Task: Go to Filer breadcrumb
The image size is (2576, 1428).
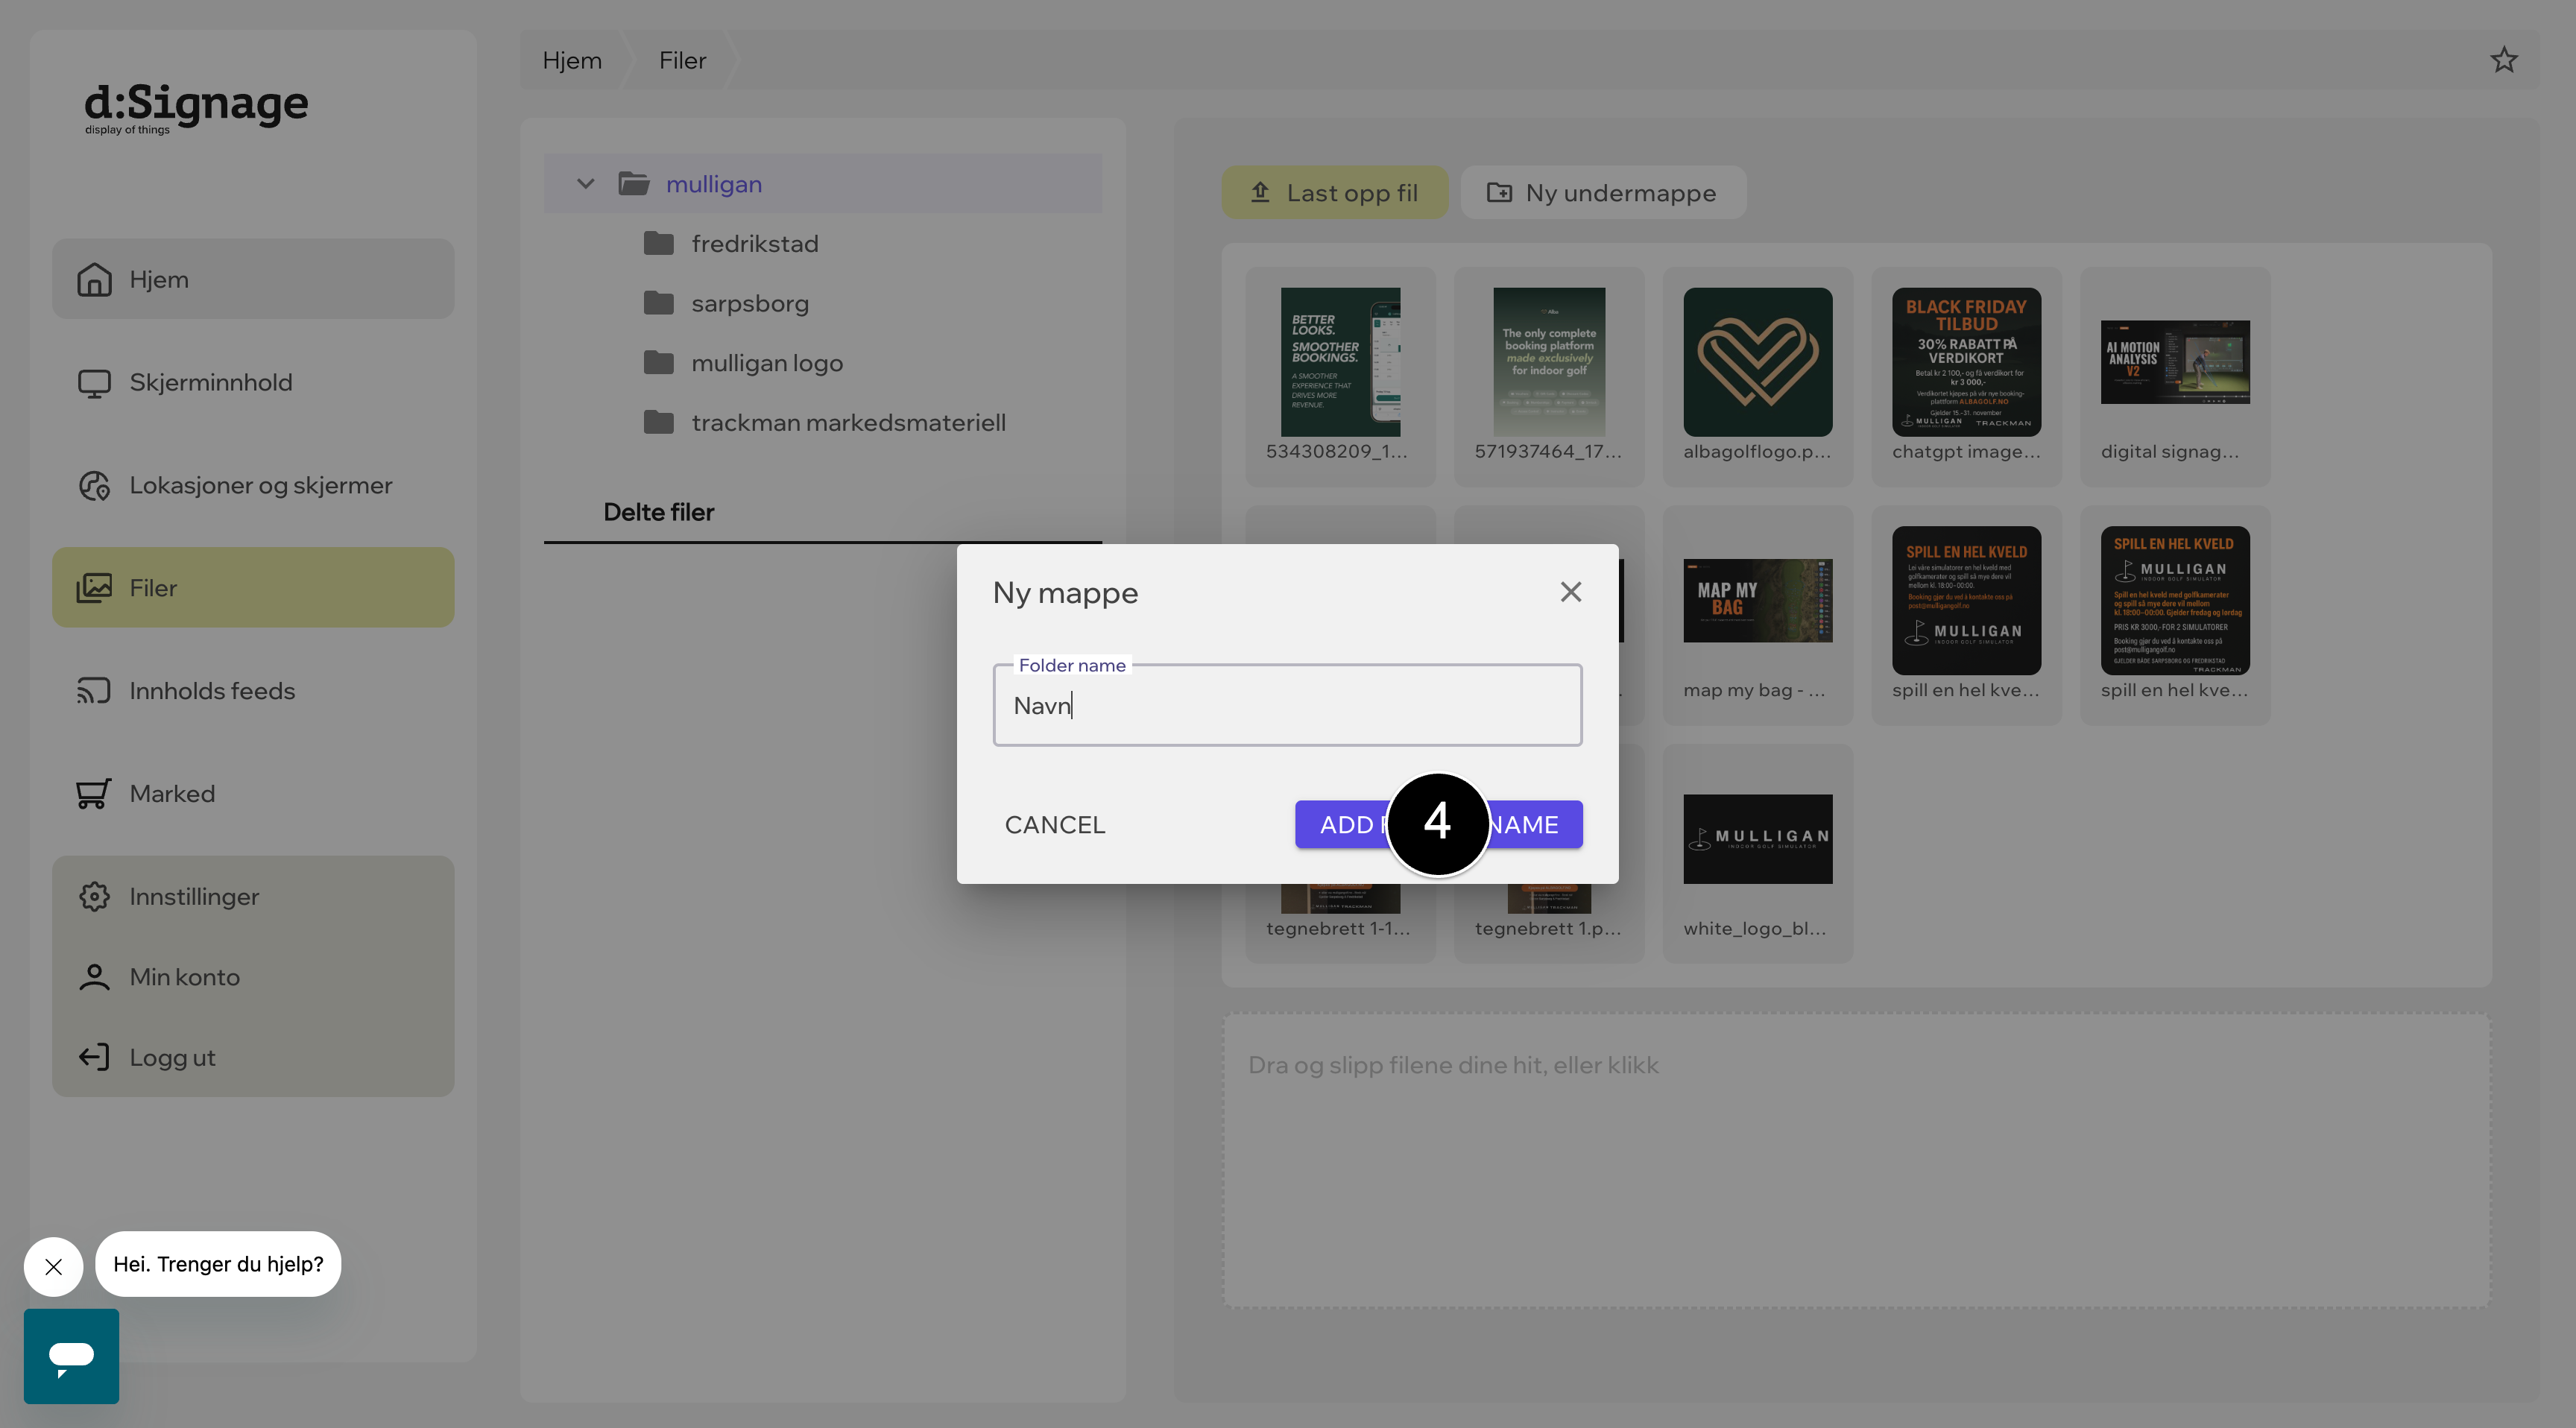Action: pyautogui.click(x=682, y=60)
